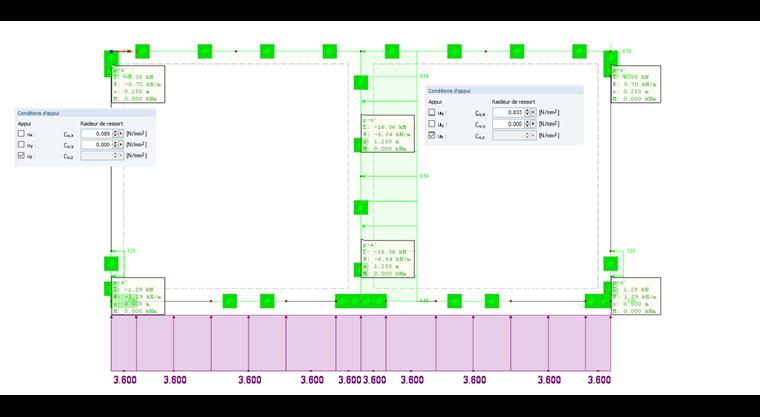This screenshot has width=760, height=417.
Task: Enable the ux support checkbox beside 0.833
Action: [x=431, y=112]
